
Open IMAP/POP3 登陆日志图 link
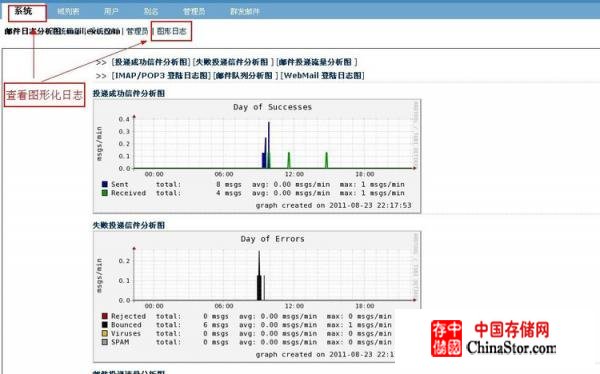pos(161,75)
